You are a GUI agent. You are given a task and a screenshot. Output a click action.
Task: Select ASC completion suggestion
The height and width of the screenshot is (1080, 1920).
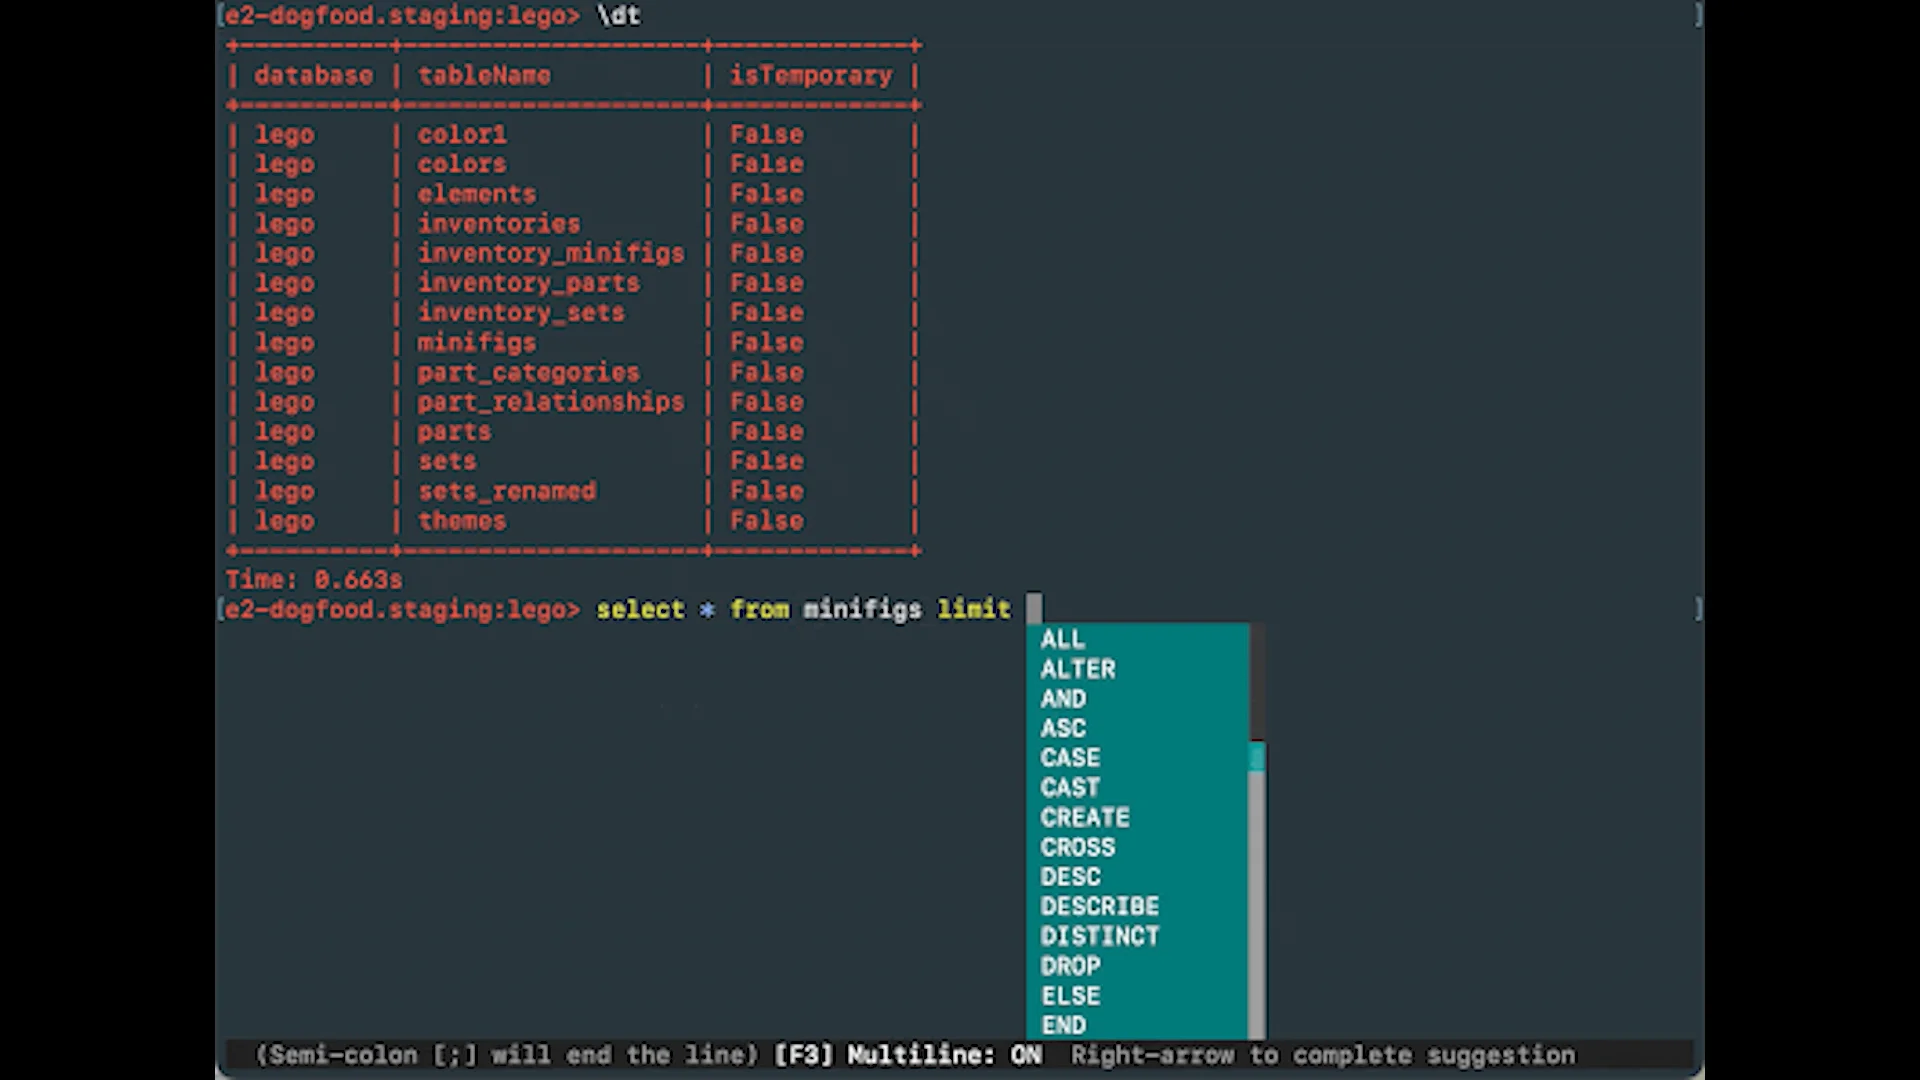pos(1063,728)
